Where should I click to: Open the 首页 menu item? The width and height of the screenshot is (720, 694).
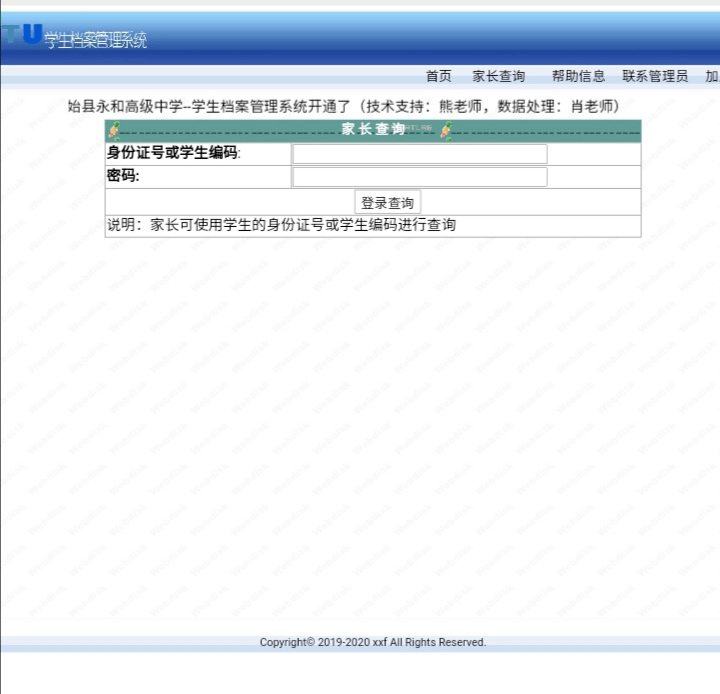point(438,76)
